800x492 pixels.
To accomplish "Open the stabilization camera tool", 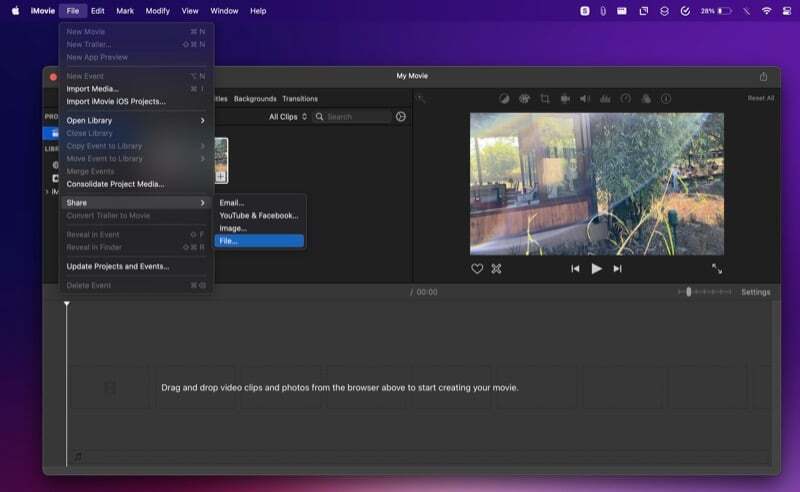I will [565, 99].
